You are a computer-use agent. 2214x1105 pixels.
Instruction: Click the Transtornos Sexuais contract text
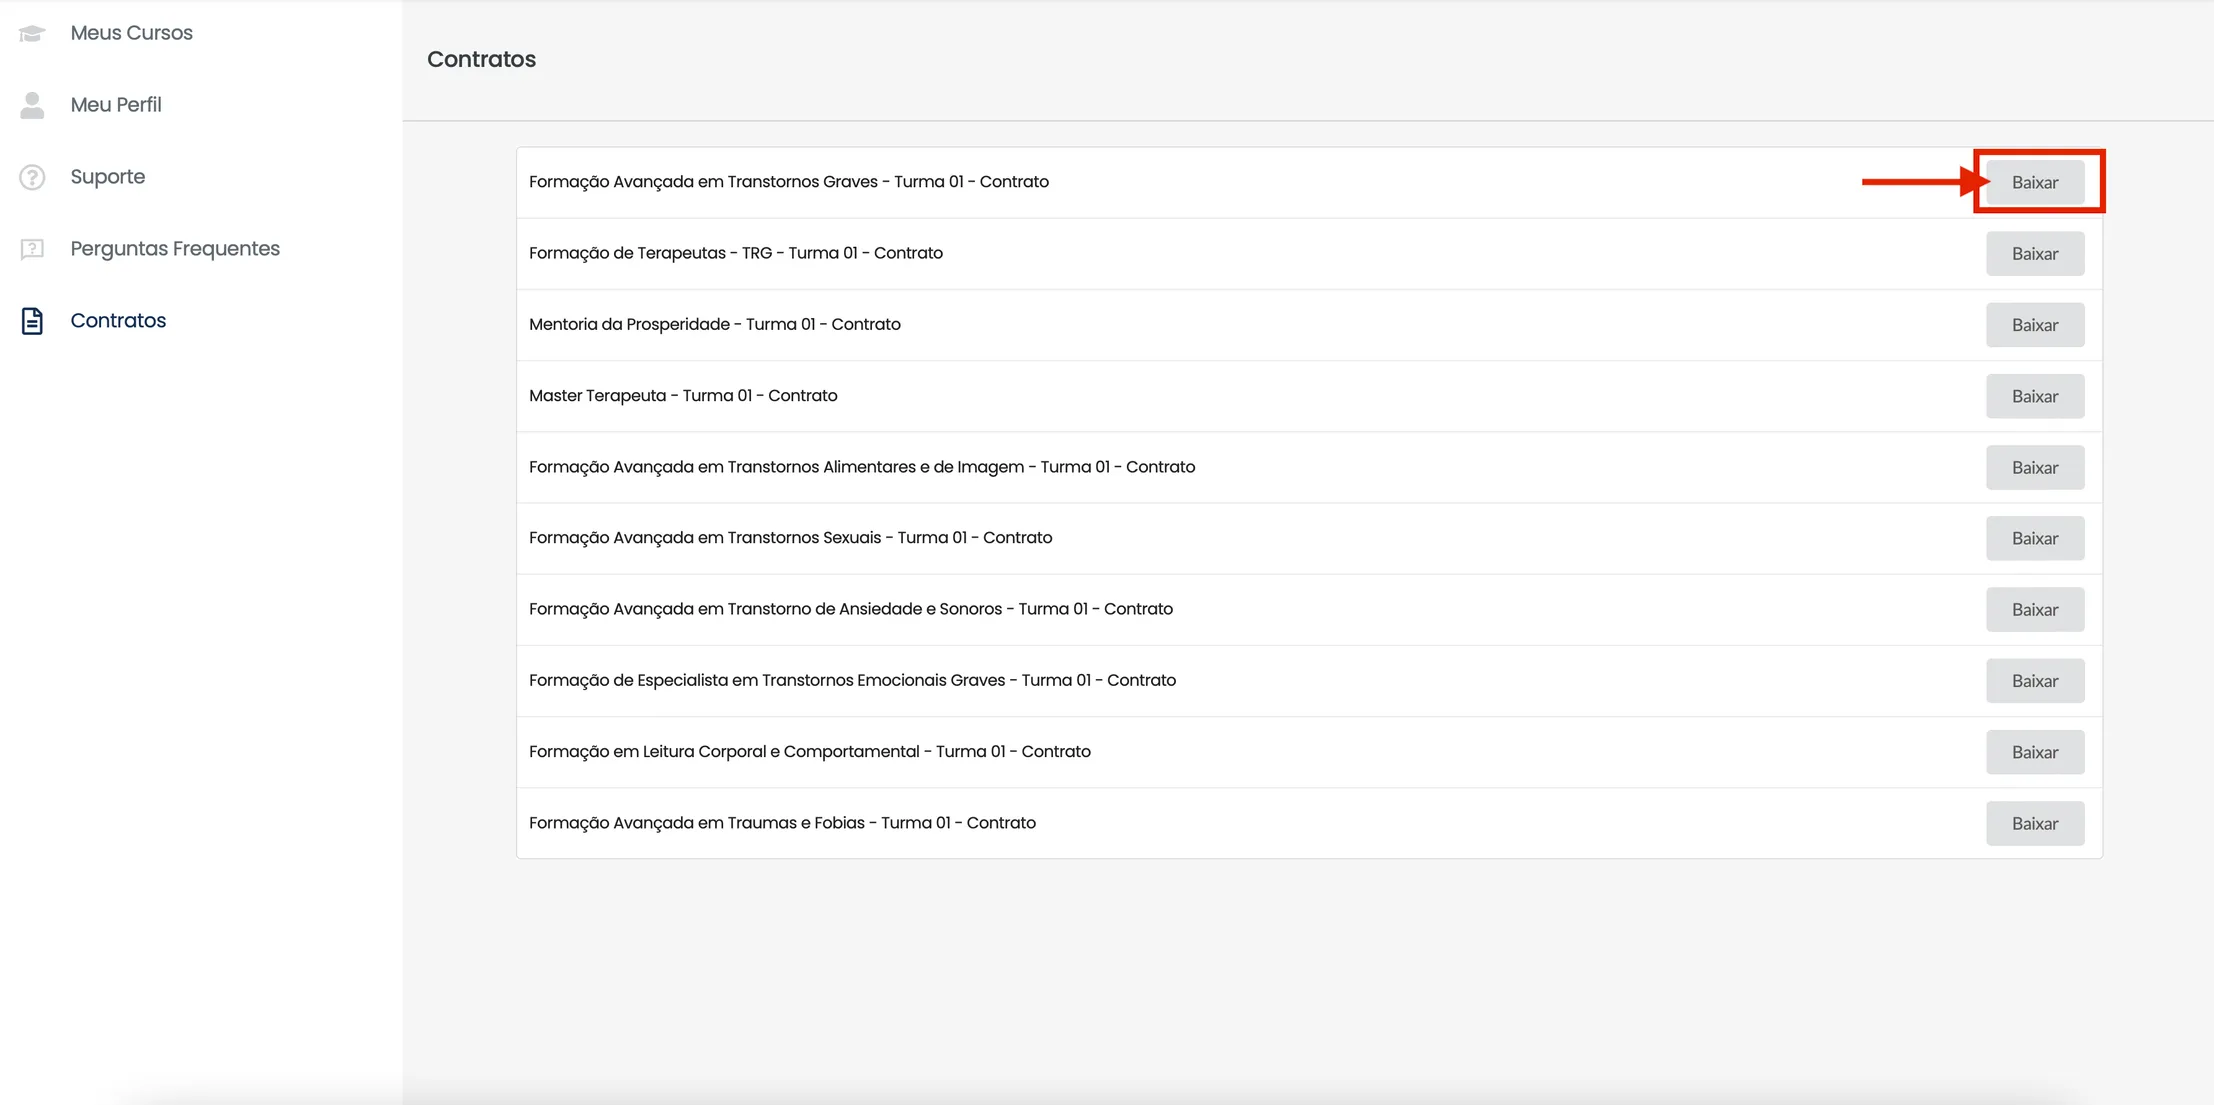(x=791, y=538)
